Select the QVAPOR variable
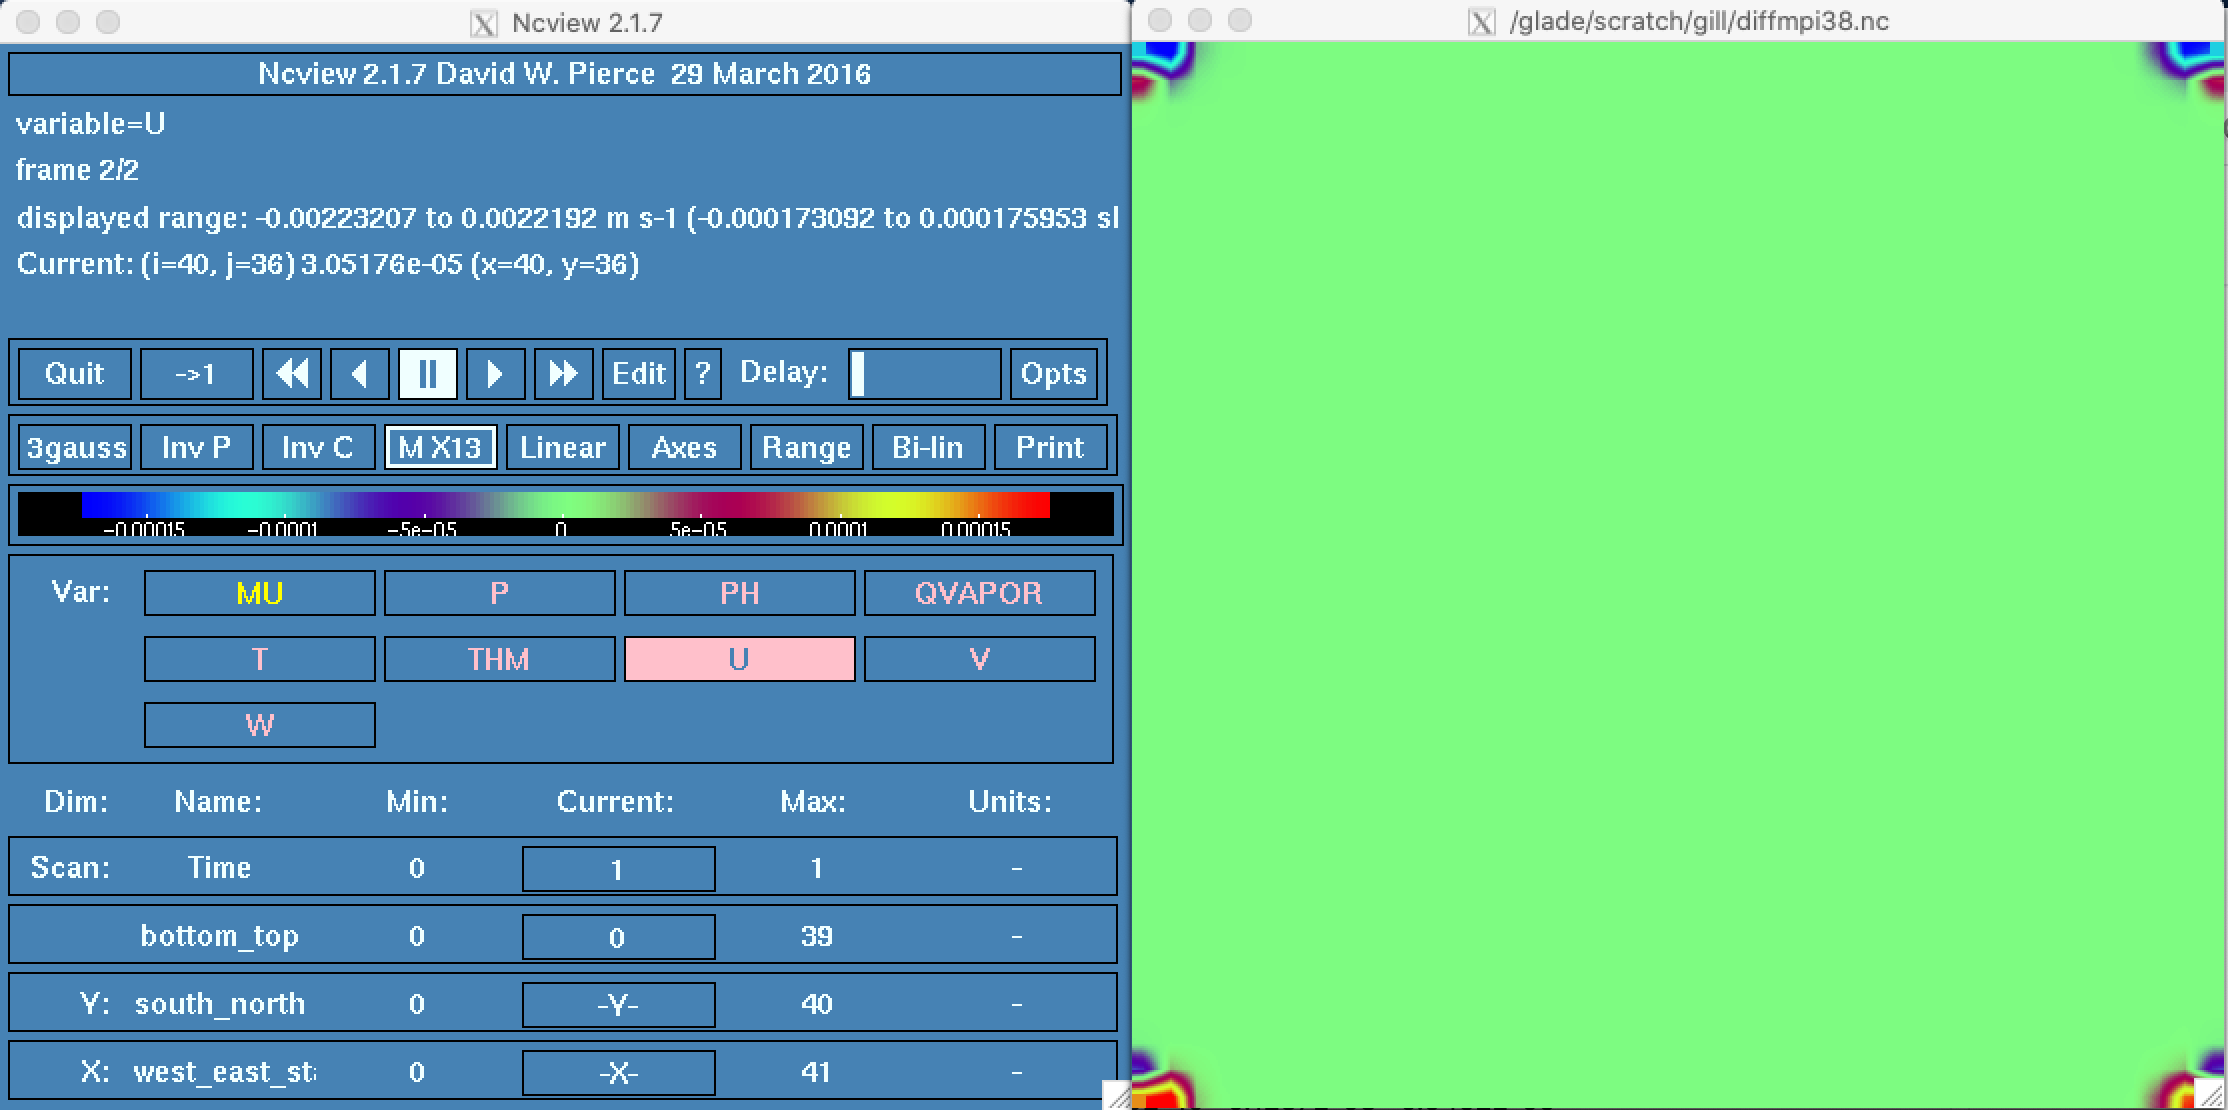 tap(979, 593)
